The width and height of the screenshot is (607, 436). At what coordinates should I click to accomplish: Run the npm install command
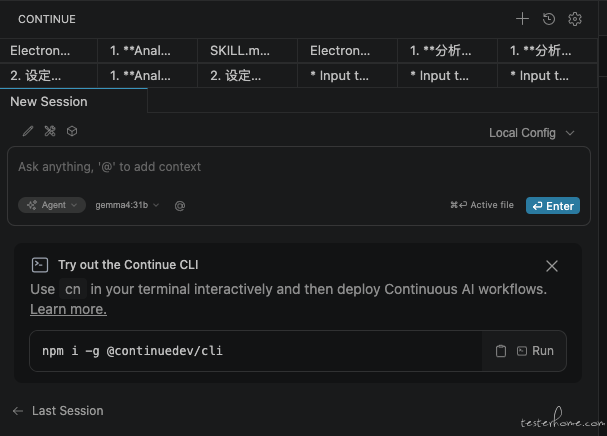pyautogui.click(x=535, y=351)
